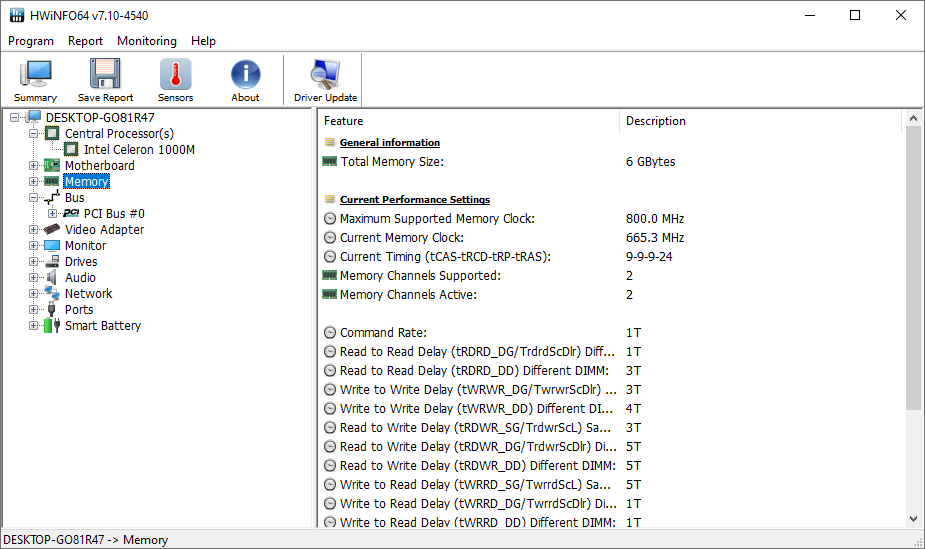Viewport: 925px width, 549px height.
Task: Expand the Network node
Action: click(34, 293)
